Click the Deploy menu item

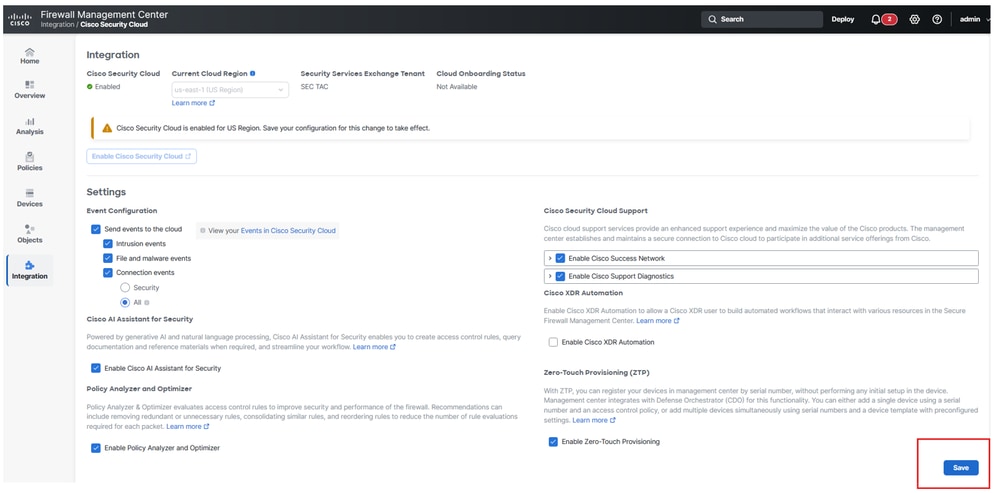click(x=842, y=19)
